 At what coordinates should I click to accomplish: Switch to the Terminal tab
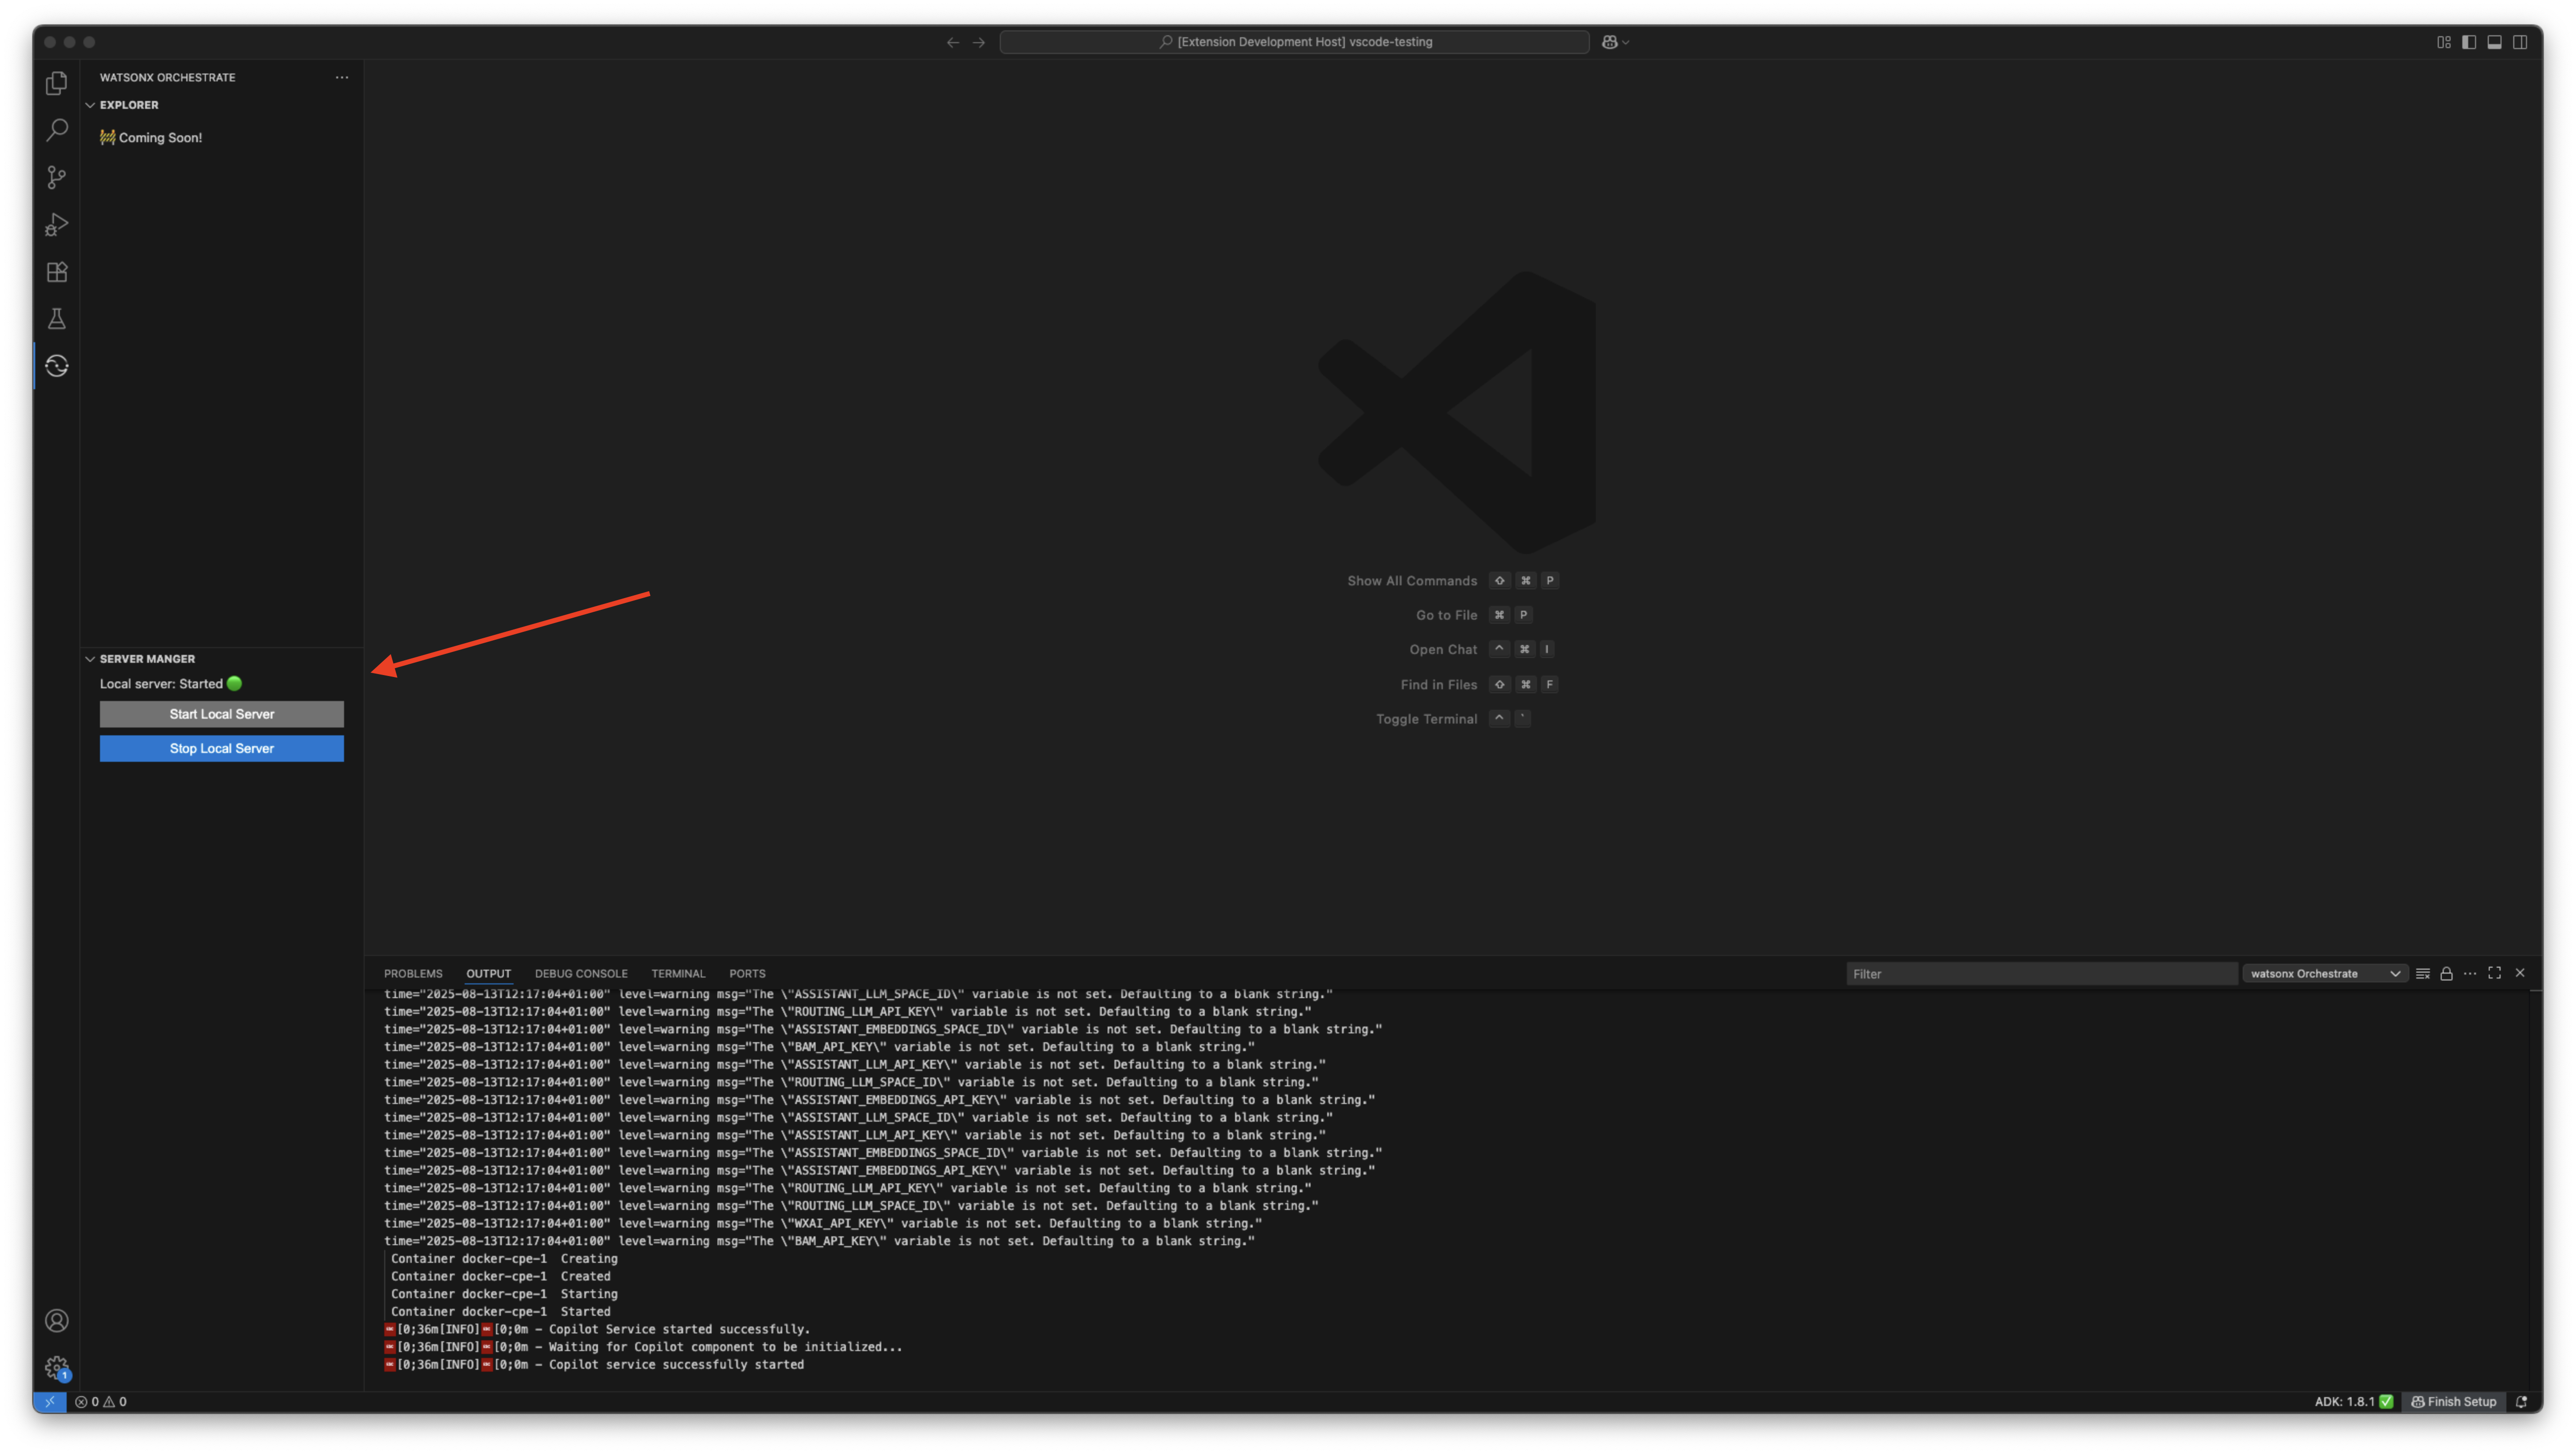pos(678,974)
